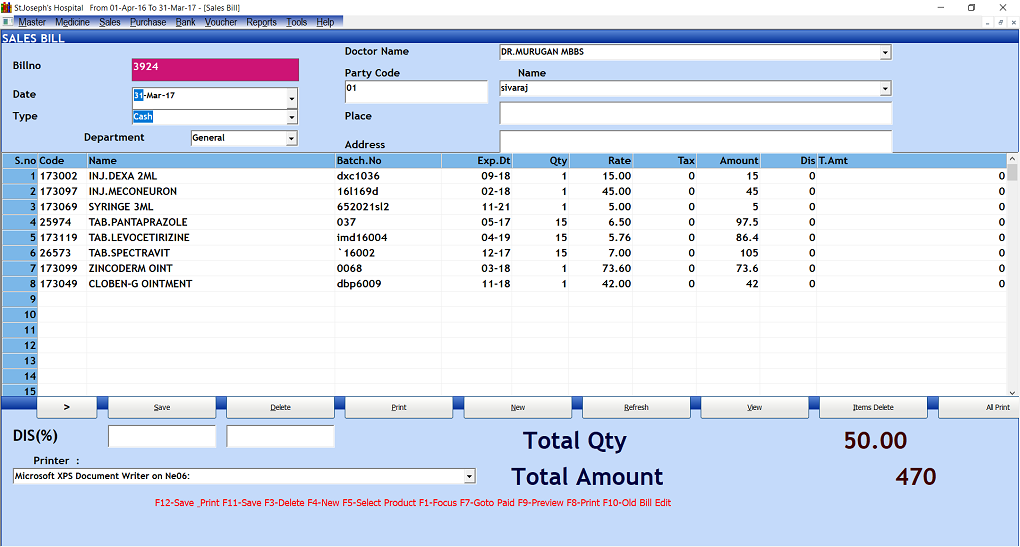Image resolution: width=1020 pixels, height=547 pixels.
Task: Open the Doctor Name dropdown
Action: pos(885,53)
